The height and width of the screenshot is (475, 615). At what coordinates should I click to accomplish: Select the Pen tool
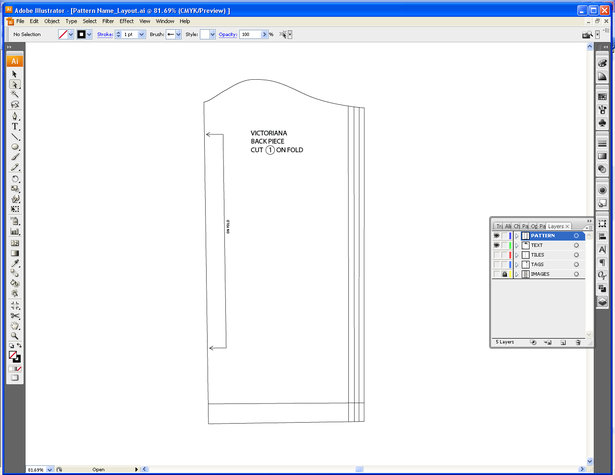click(15, 116)
